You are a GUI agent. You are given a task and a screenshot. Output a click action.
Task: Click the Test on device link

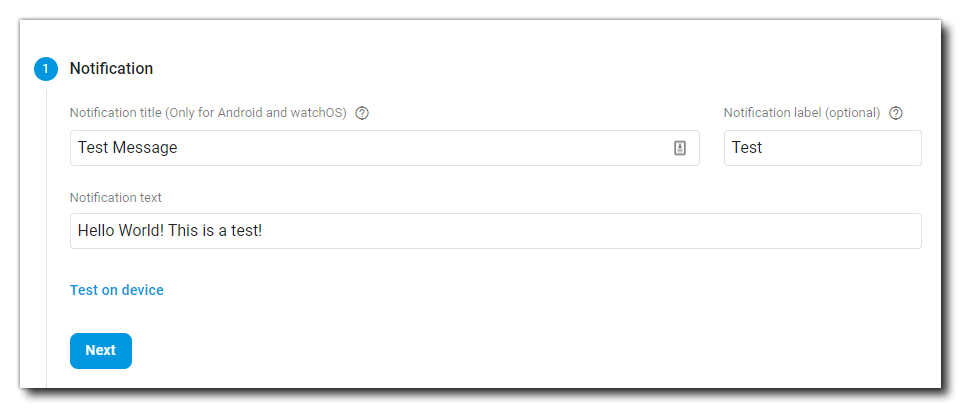116,290
